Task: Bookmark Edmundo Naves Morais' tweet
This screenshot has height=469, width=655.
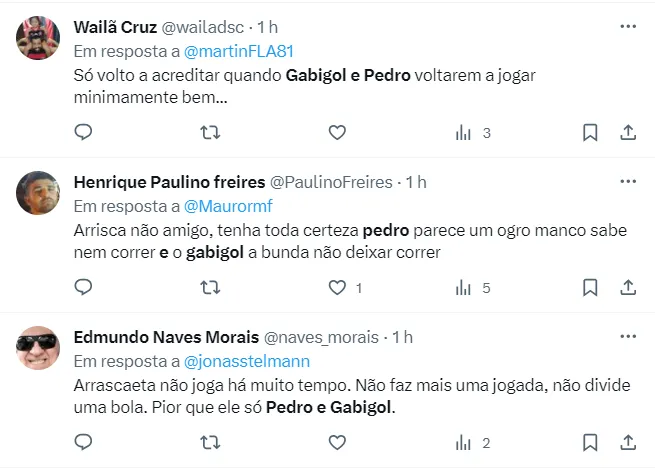Action: click(590, 443)
